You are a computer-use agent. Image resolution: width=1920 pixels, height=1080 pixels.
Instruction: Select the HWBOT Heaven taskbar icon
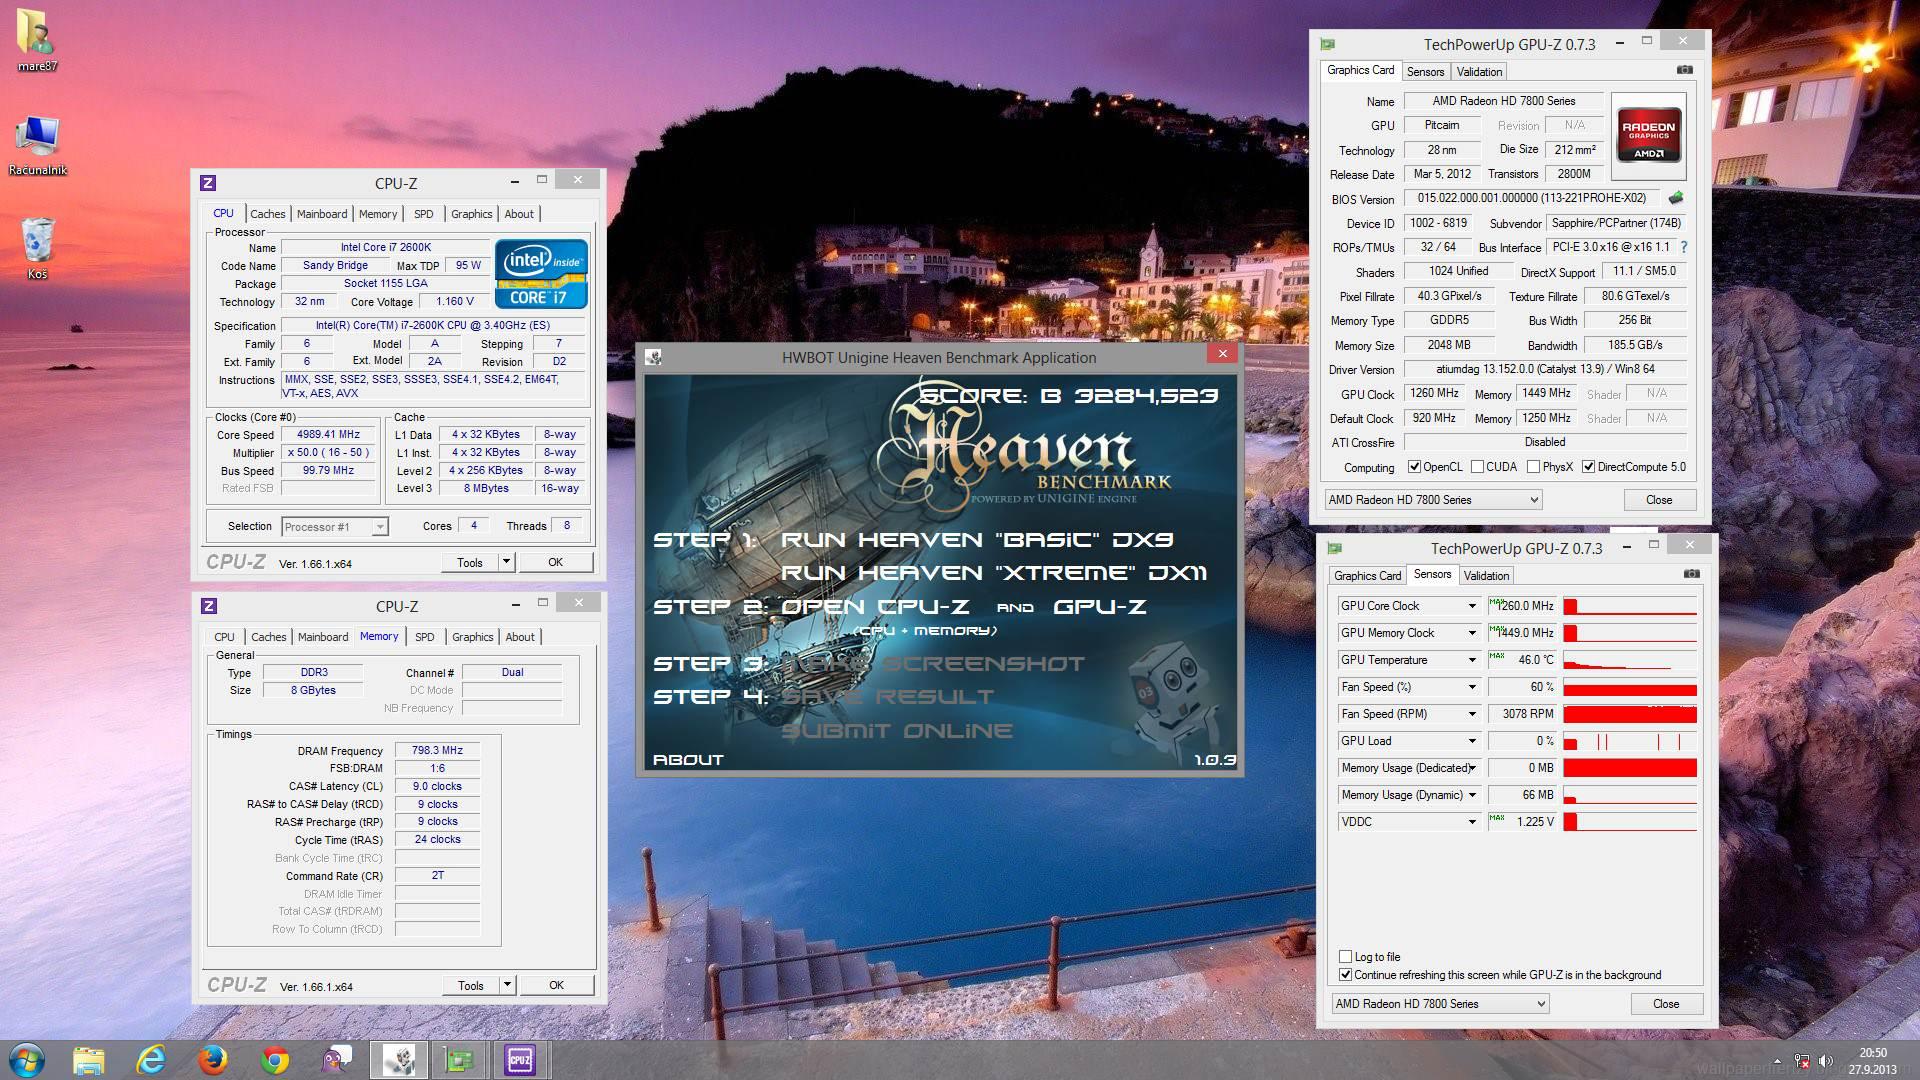pyautogui.click(x=399, y=1060)
